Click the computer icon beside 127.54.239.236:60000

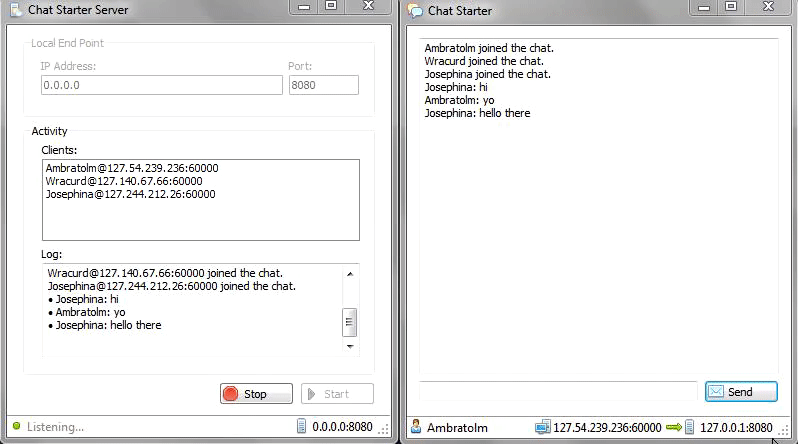(x=543, y=427)
